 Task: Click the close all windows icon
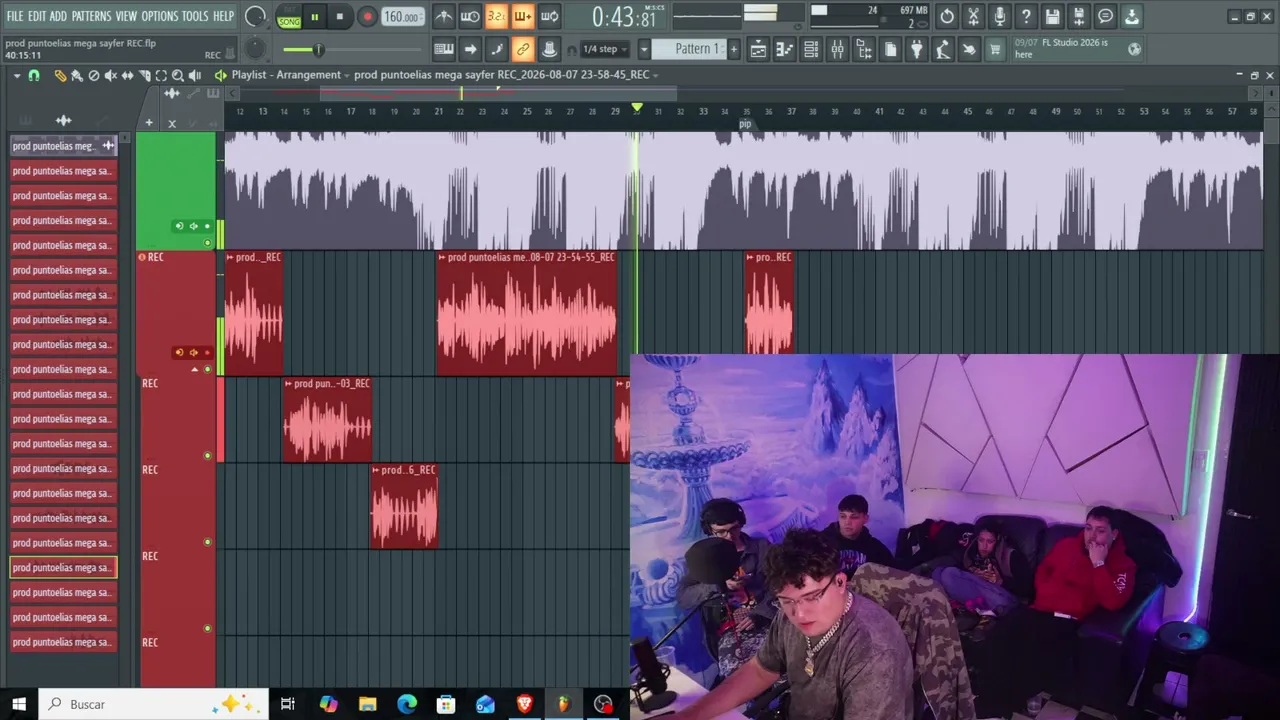pyautogui.click(x=968, y=49)
